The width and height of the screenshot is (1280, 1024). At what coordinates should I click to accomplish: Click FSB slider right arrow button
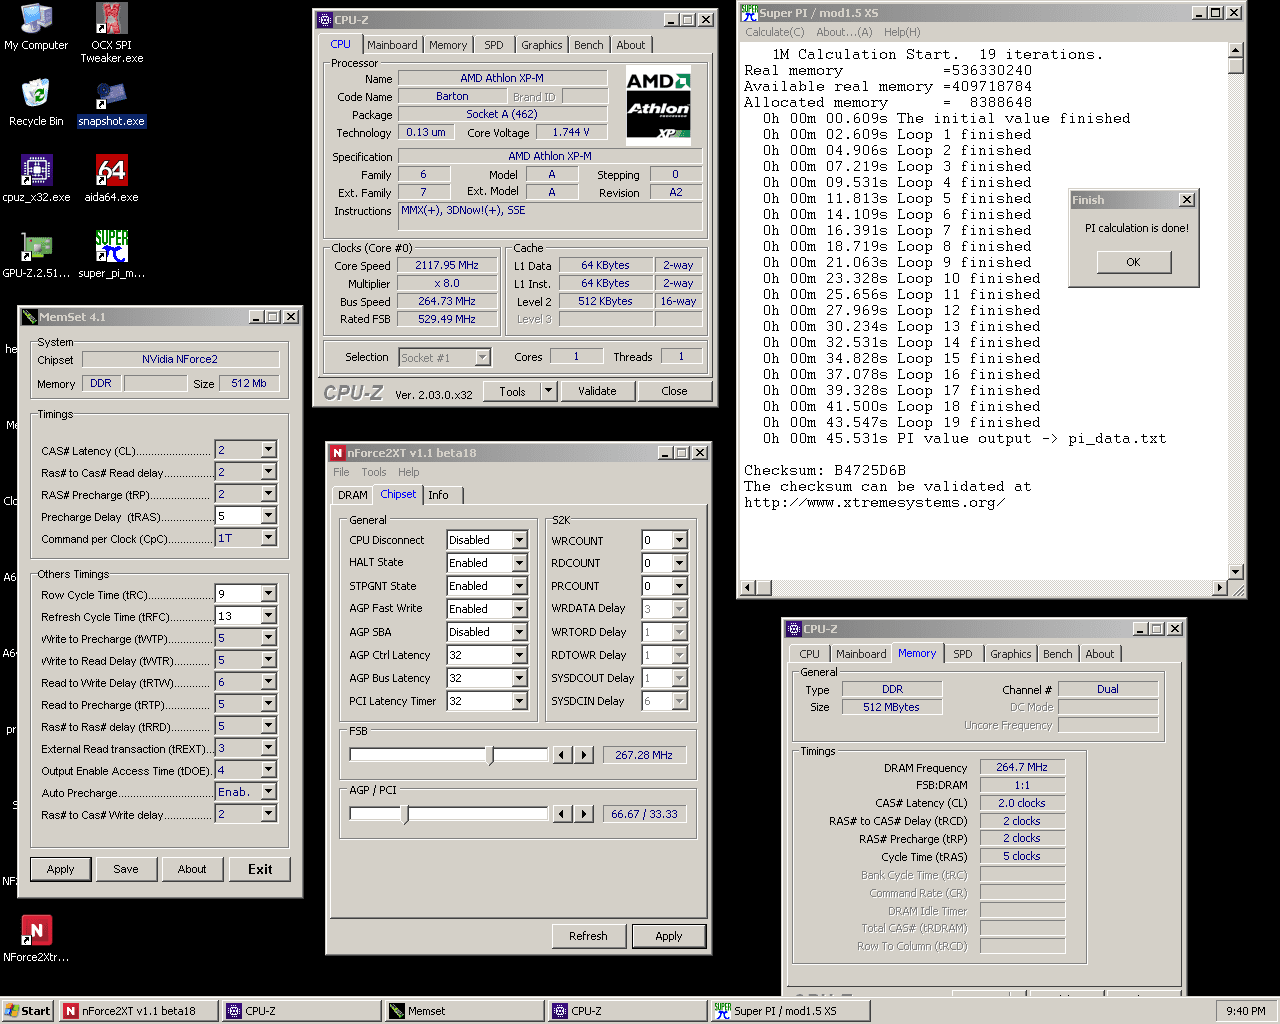click(584, 755)
